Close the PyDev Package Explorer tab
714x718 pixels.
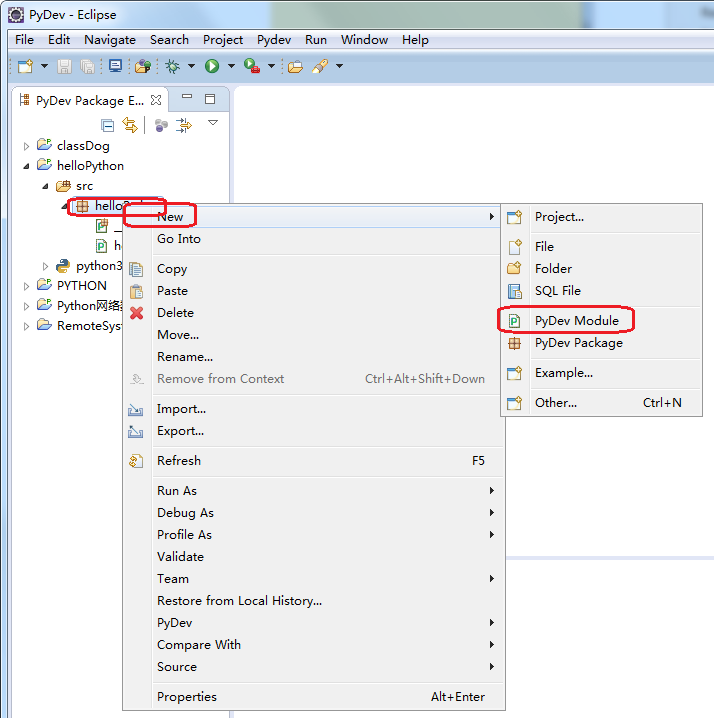coord(156,100)
